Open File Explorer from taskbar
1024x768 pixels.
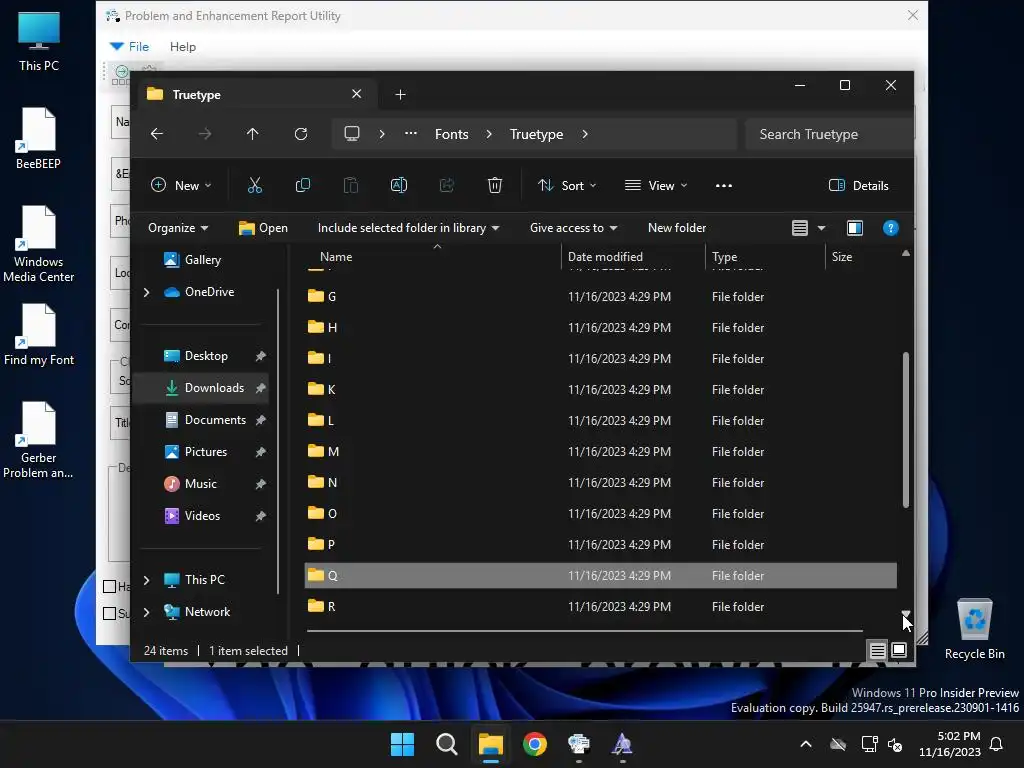coord(490,744)
